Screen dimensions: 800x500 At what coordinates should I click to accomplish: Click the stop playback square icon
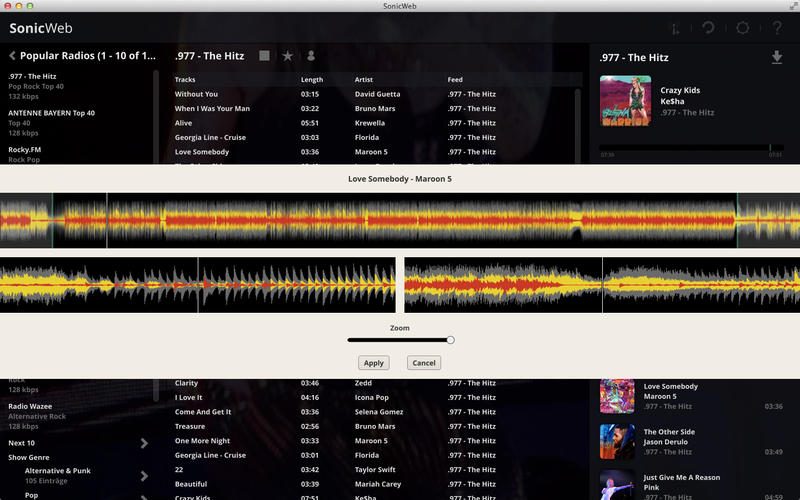(264, 56)
